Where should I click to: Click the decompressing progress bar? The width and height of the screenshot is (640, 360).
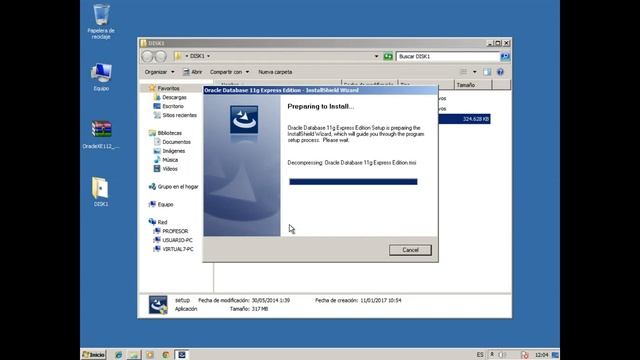tap(353, 182)
